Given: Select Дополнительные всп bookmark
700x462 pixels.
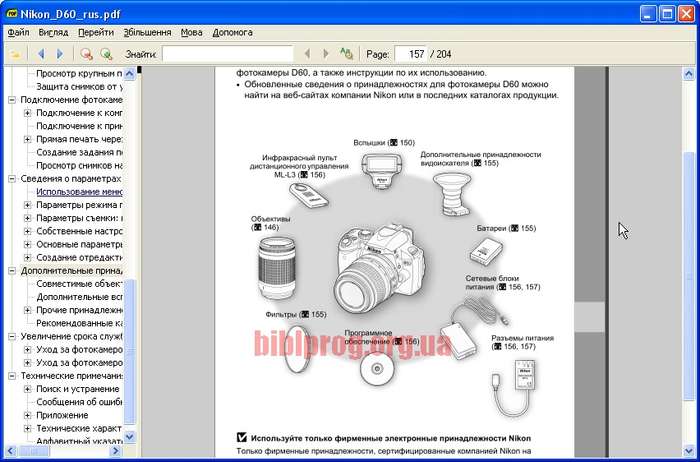Looking at the screenshot, I should [79, 297].
